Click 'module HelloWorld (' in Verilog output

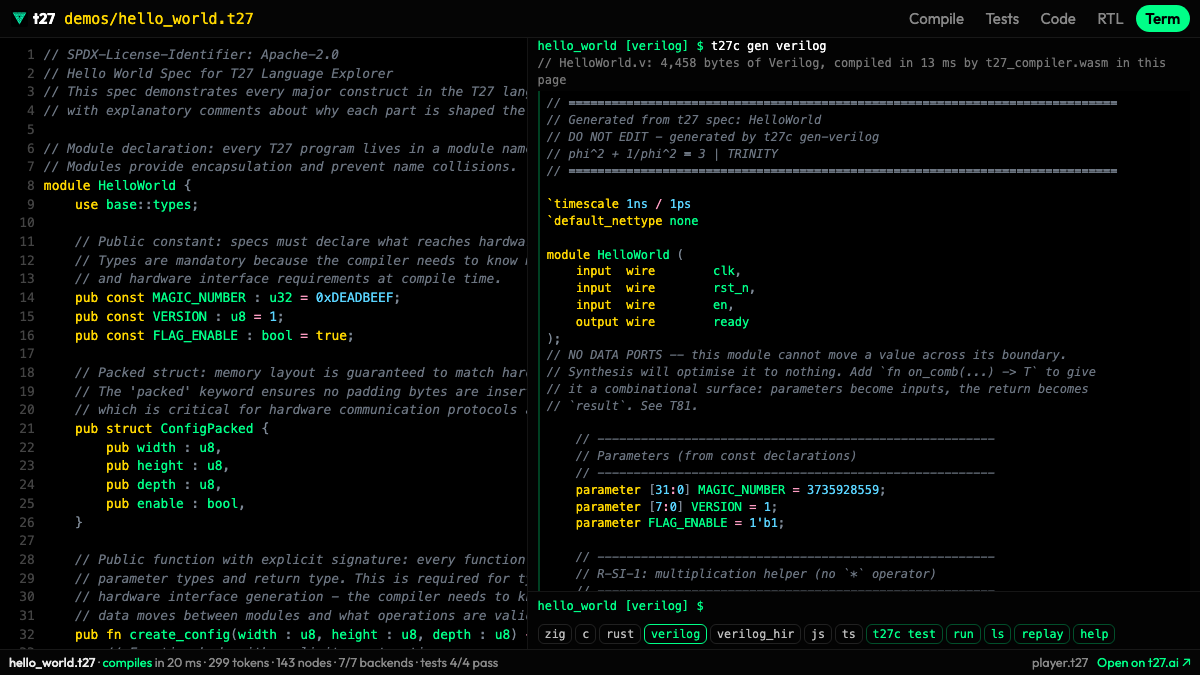coord(615,255)
